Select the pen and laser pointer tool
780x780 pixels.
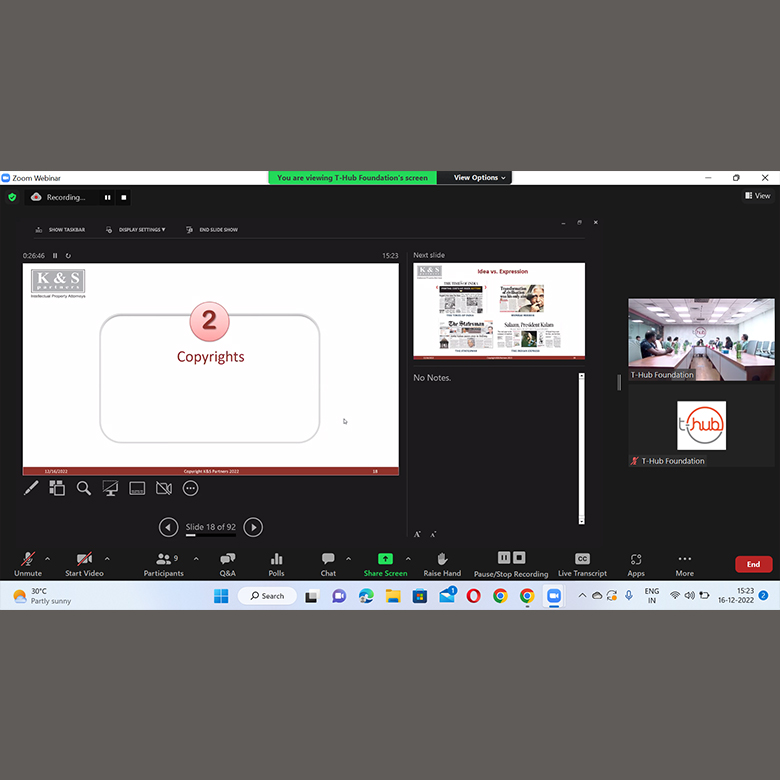tap(31, 488)
